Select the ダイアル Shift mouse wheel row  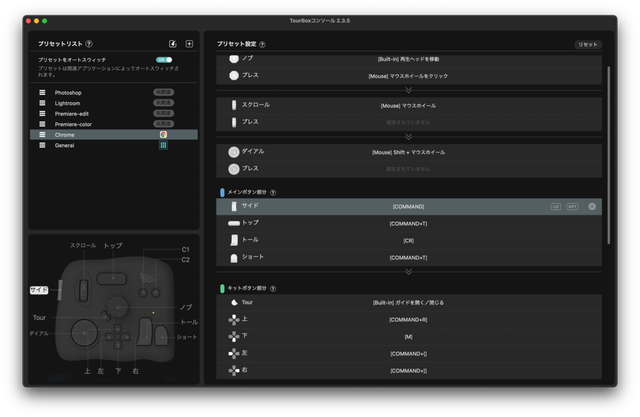[409, 152]
